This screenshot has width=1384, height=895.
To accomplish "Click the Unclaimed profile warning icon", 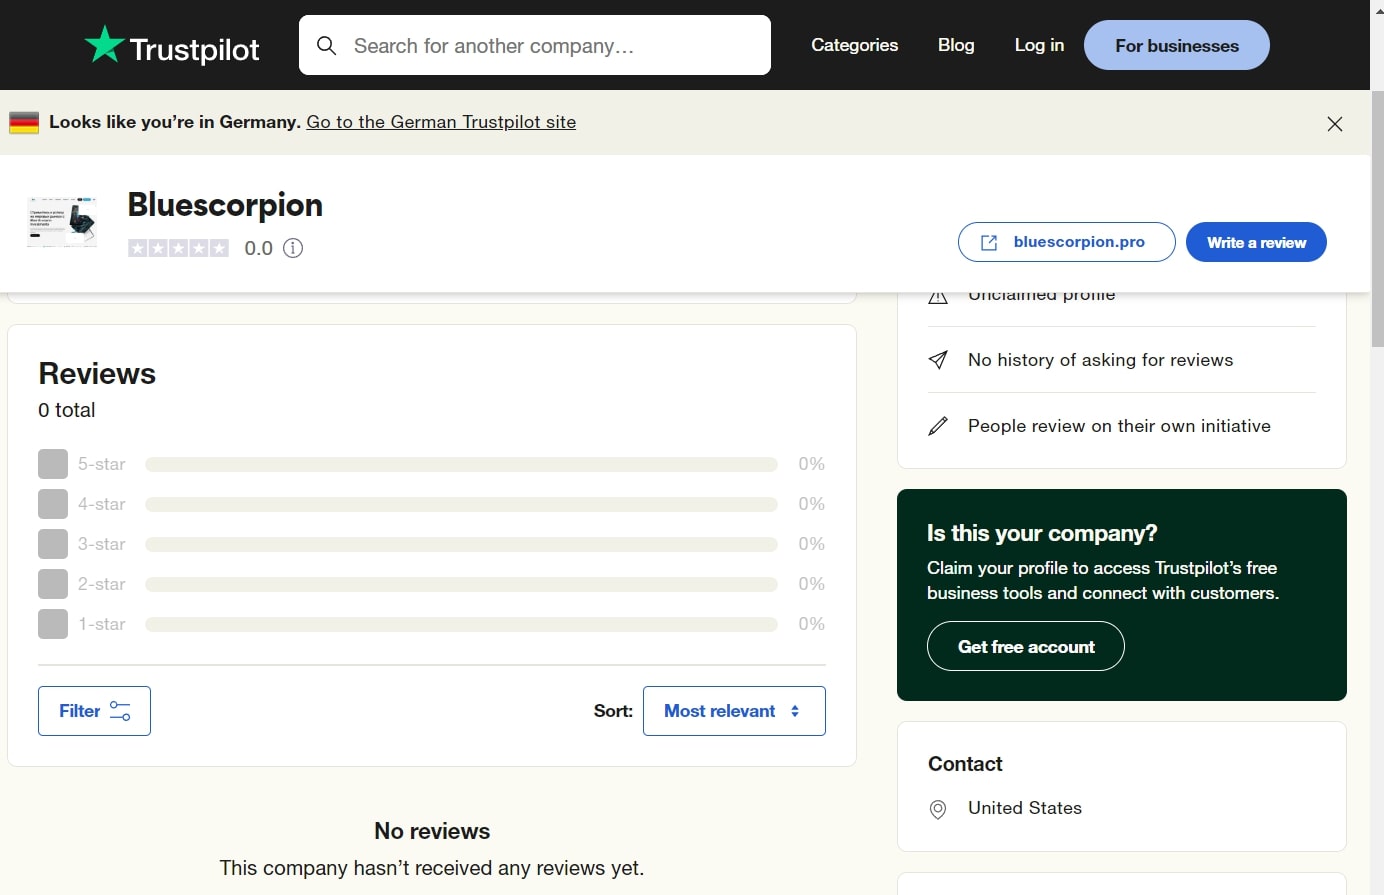I will (x=938, y=297).
